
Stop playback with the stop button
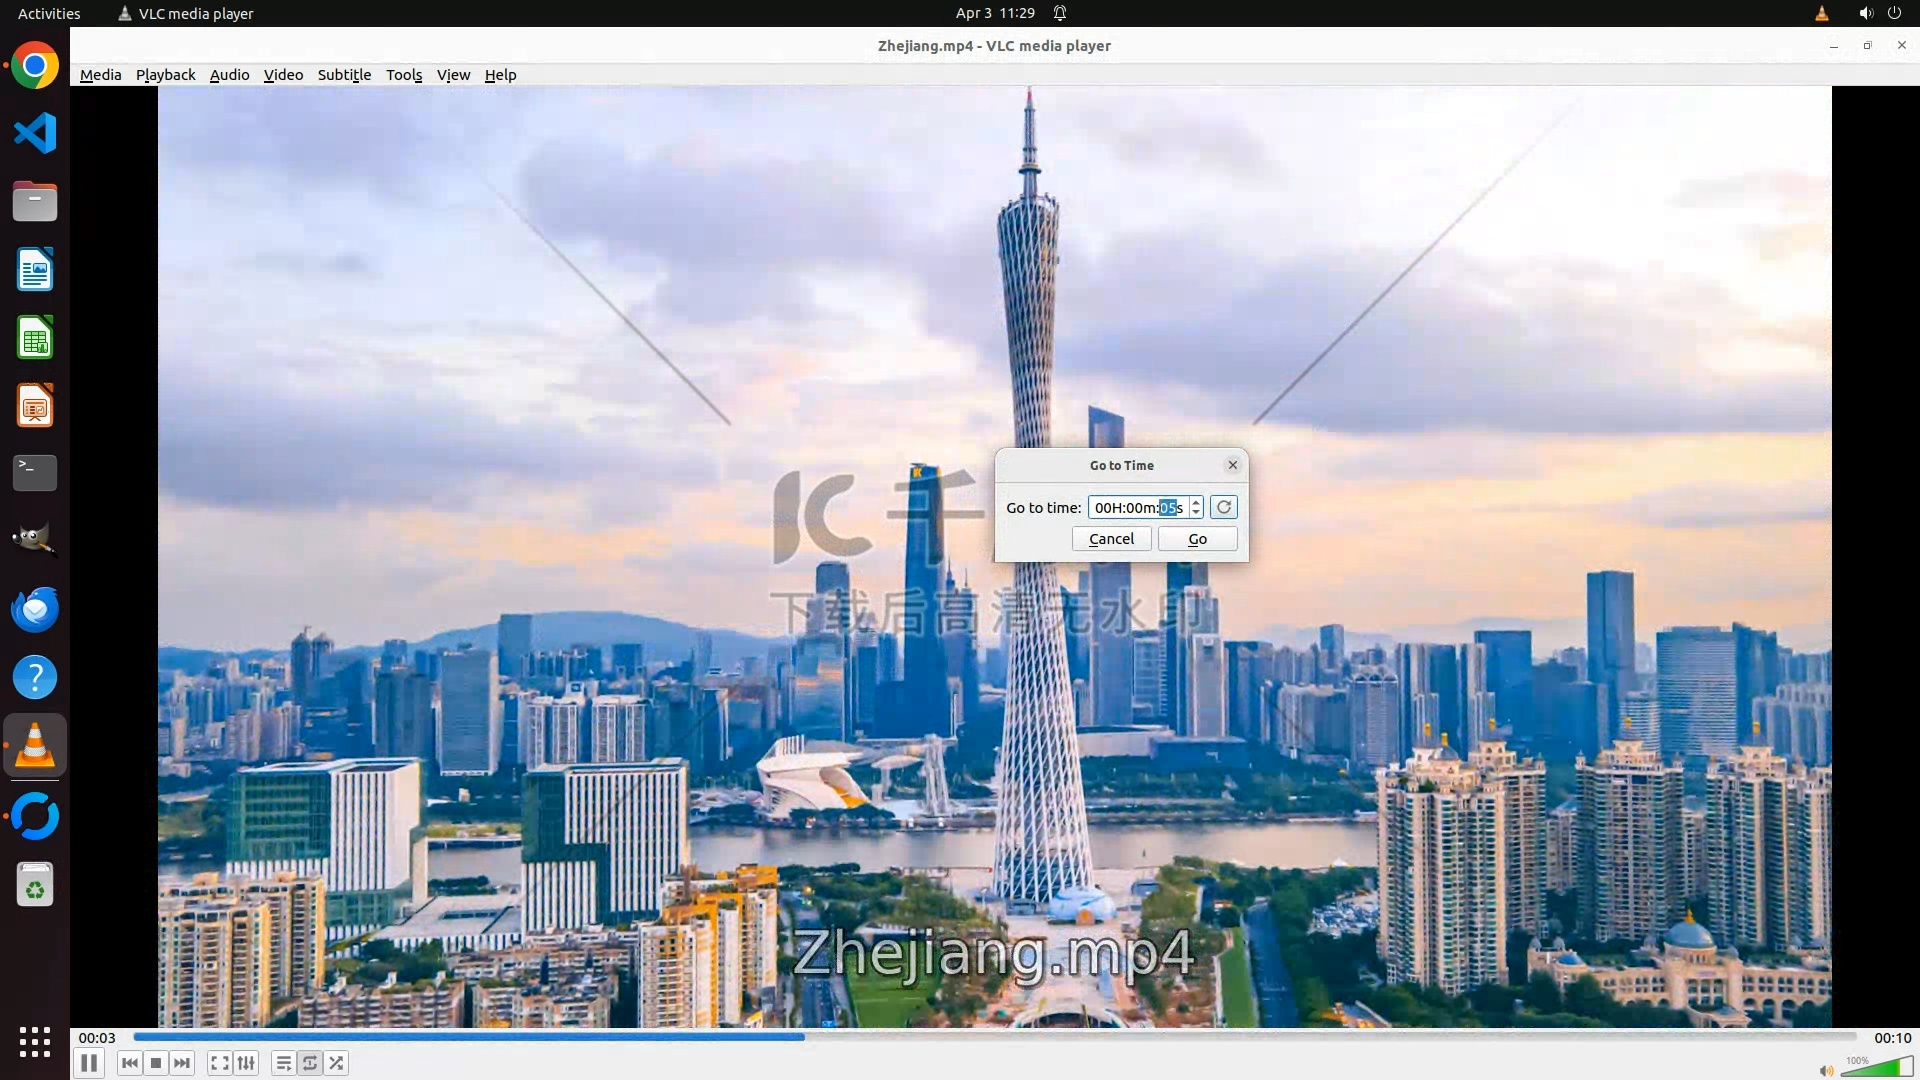coord(156,1063)
